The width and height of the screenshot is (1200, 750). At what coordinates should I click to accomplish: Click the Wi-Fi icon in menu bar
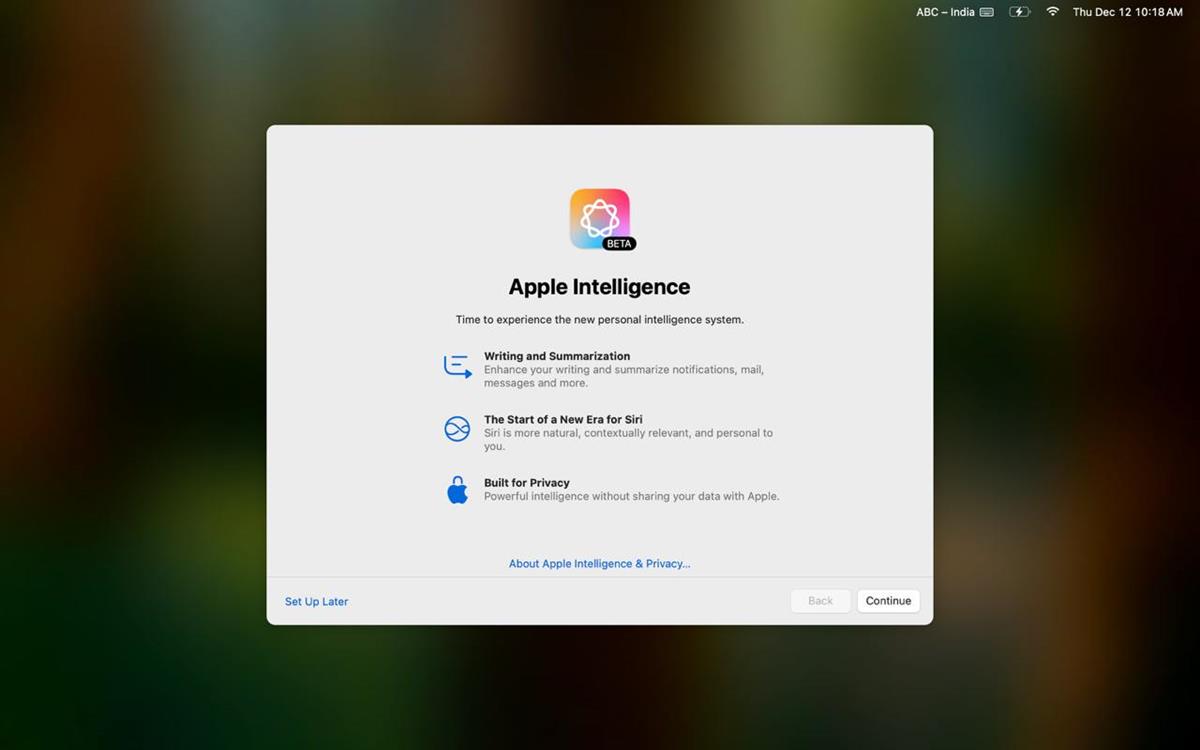tap(1051, 12)
